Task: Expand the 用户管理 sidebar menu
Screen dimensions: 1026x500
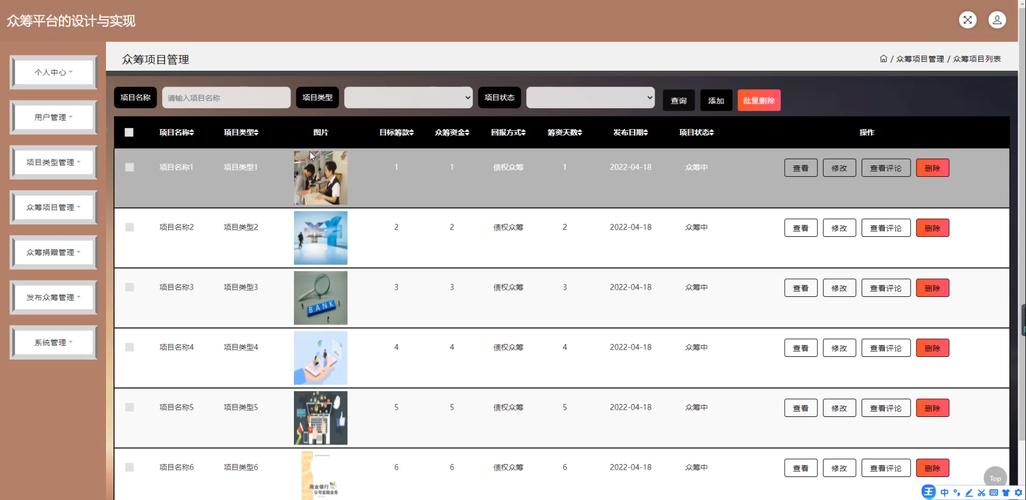Action: 53,117
